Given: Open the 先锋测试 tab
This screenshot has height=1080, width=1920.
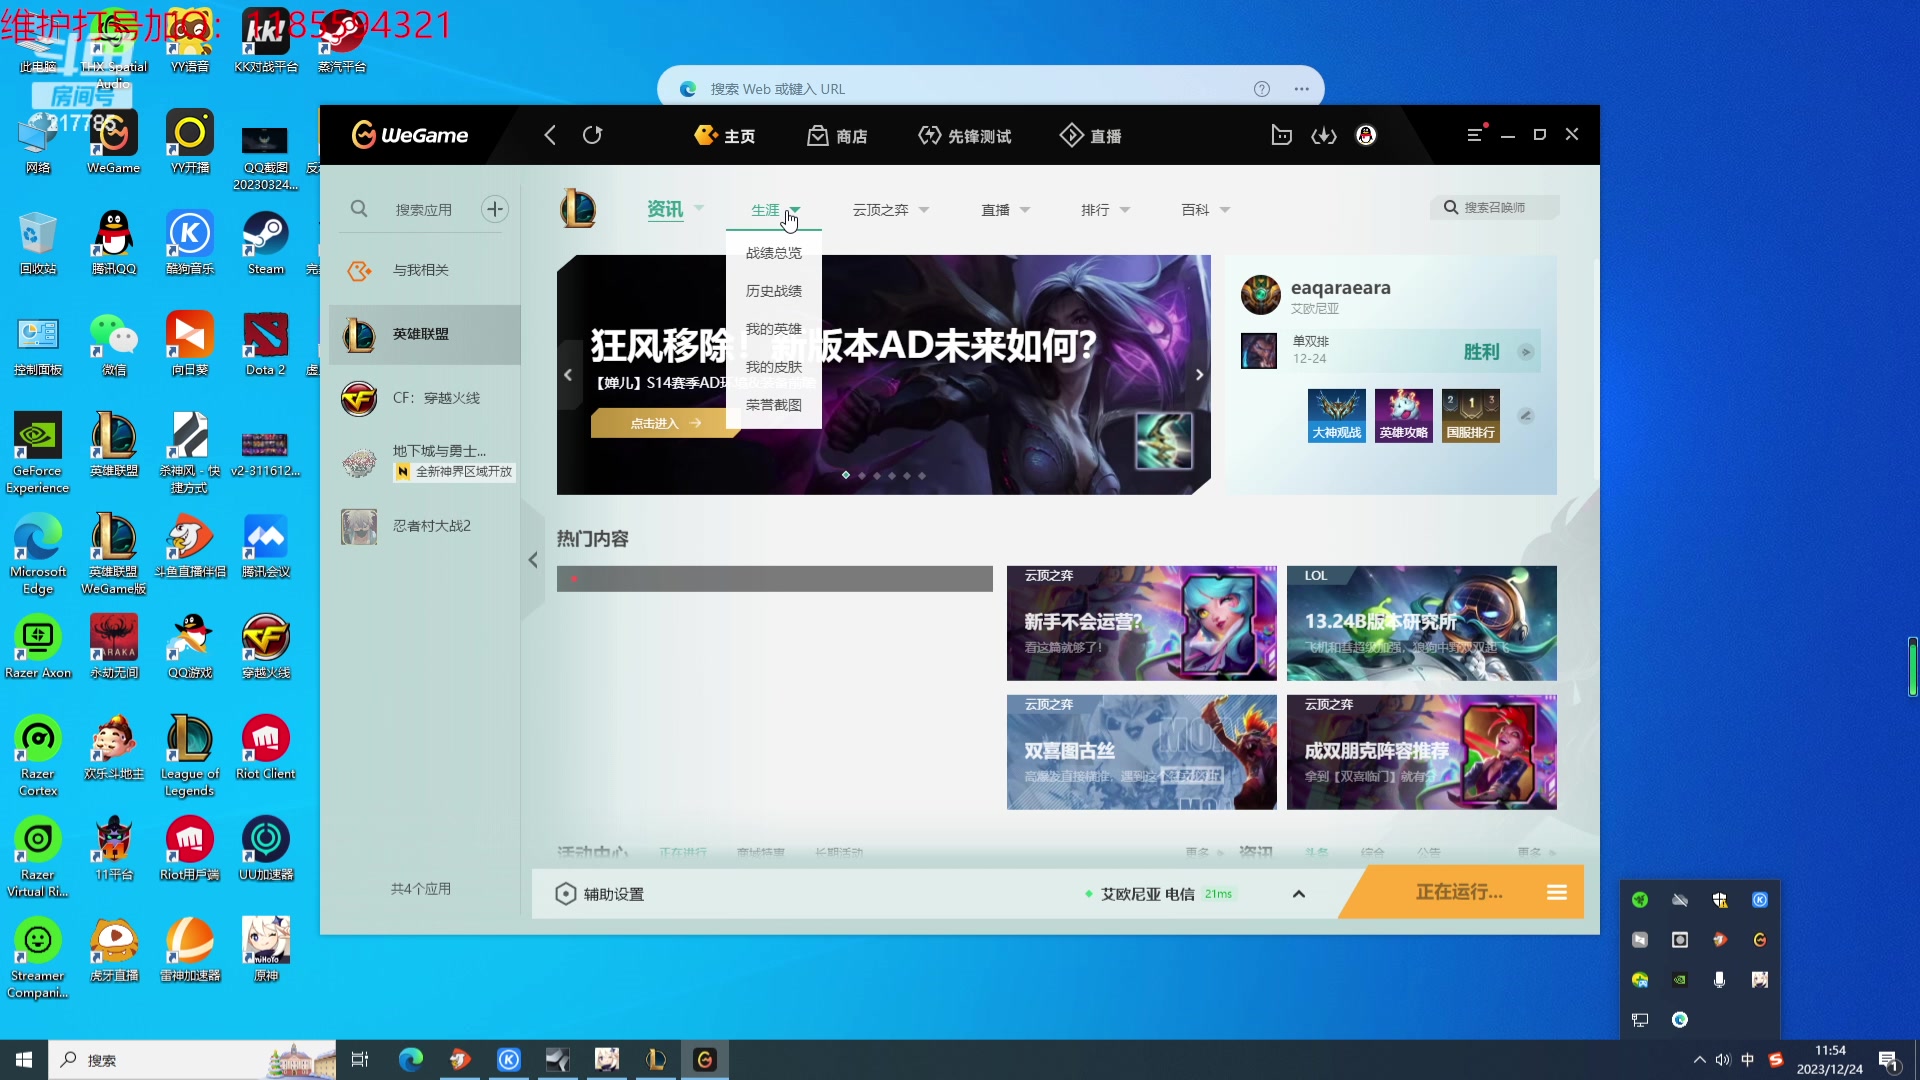Looking at the screenshot, I should [x=964, y=135].
